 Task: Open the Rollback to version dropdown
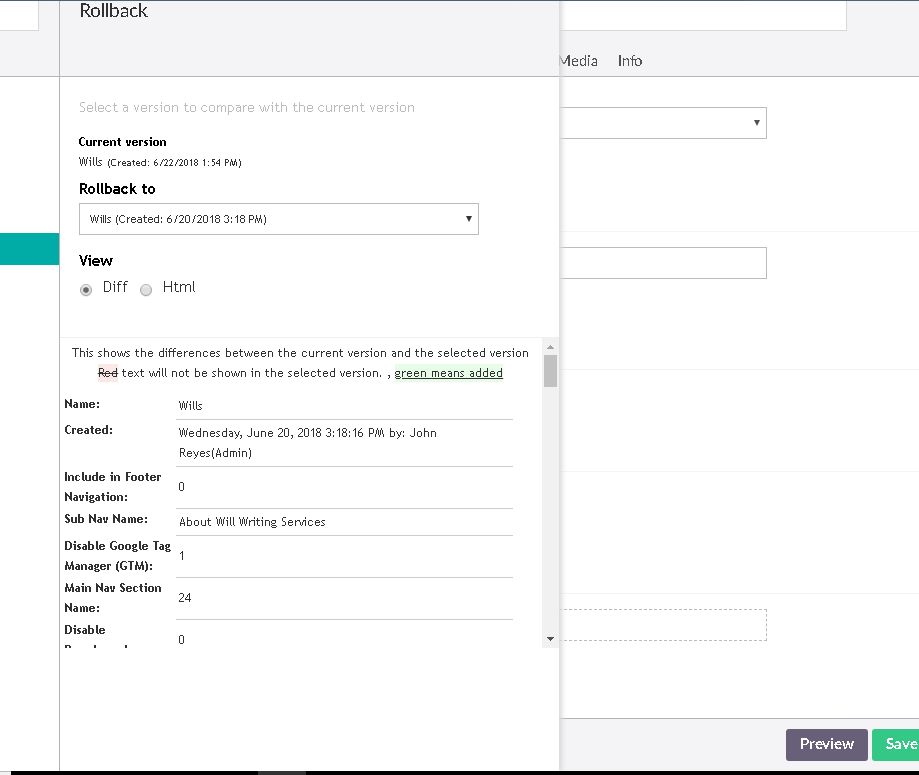(278, 219)
